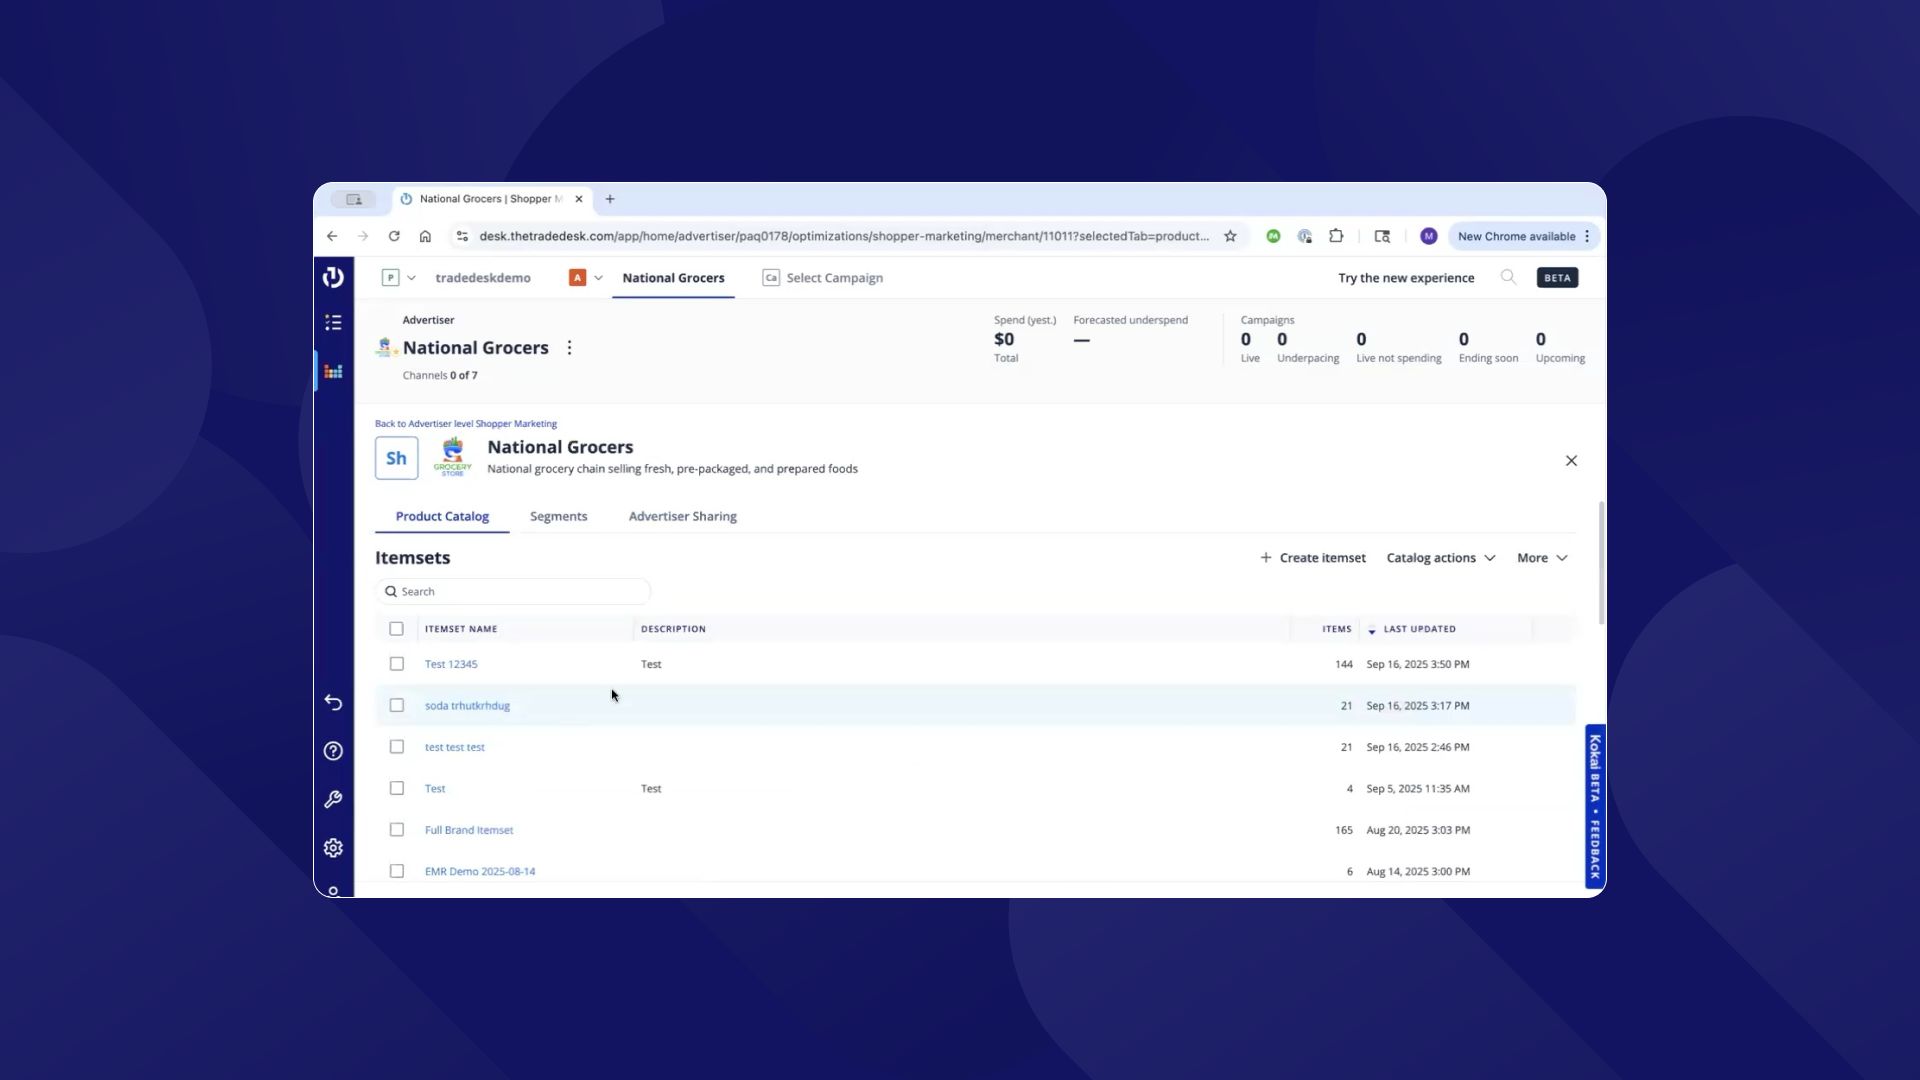Click the help question mark sidebar icon
This screenshot has height=1080, width=1920.
333,751
